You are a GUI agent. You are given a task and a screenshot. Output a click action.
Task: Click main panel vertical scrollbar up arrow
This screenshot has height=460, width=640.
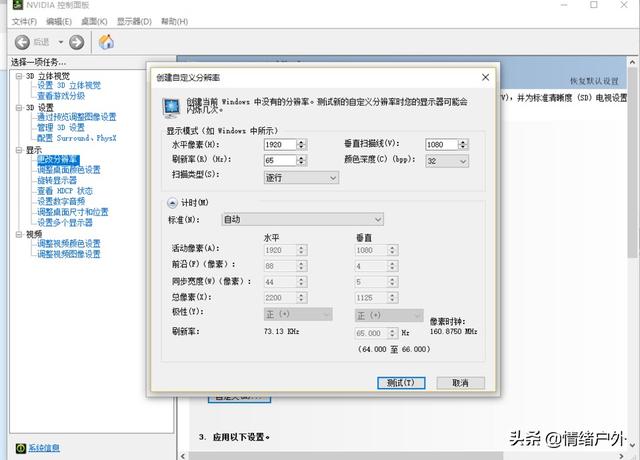[632, 62]
